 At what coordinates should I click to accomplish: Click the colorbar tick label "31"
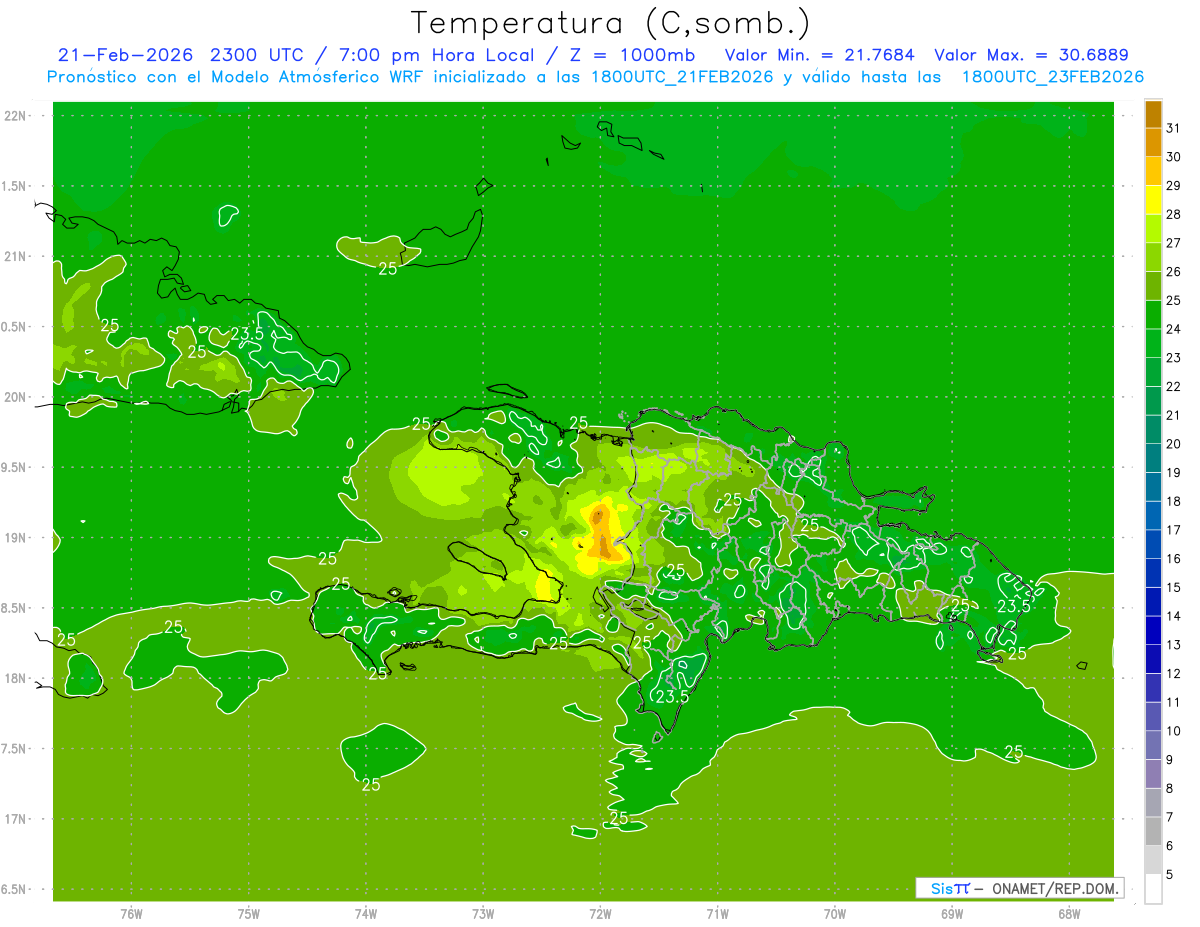(x=1174, y=128)
